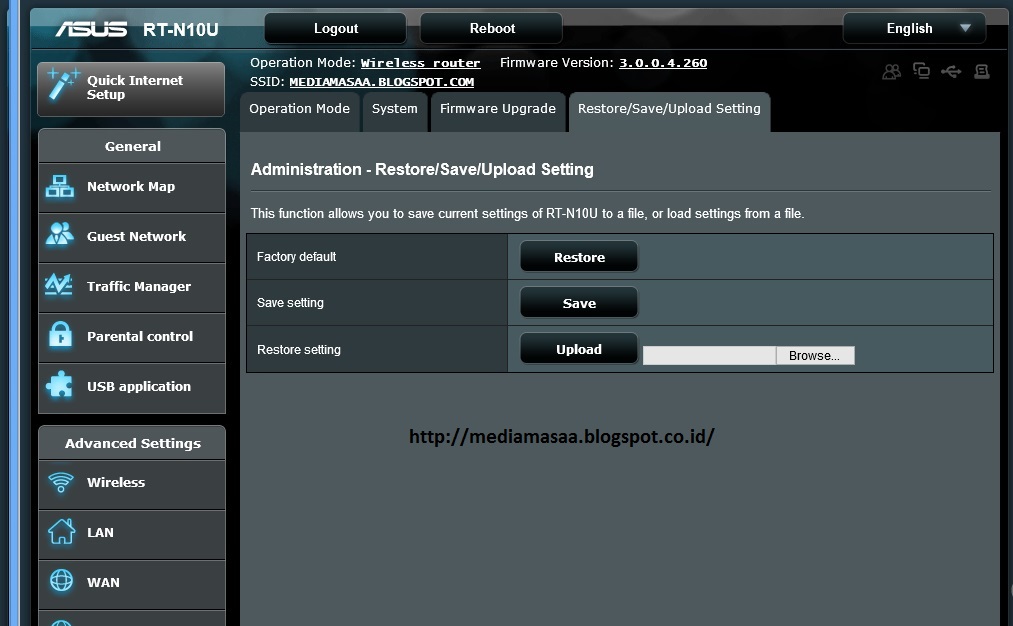Click the LAN house icon
This screenshot has width=1013, height=626.
tap(61, 532)
